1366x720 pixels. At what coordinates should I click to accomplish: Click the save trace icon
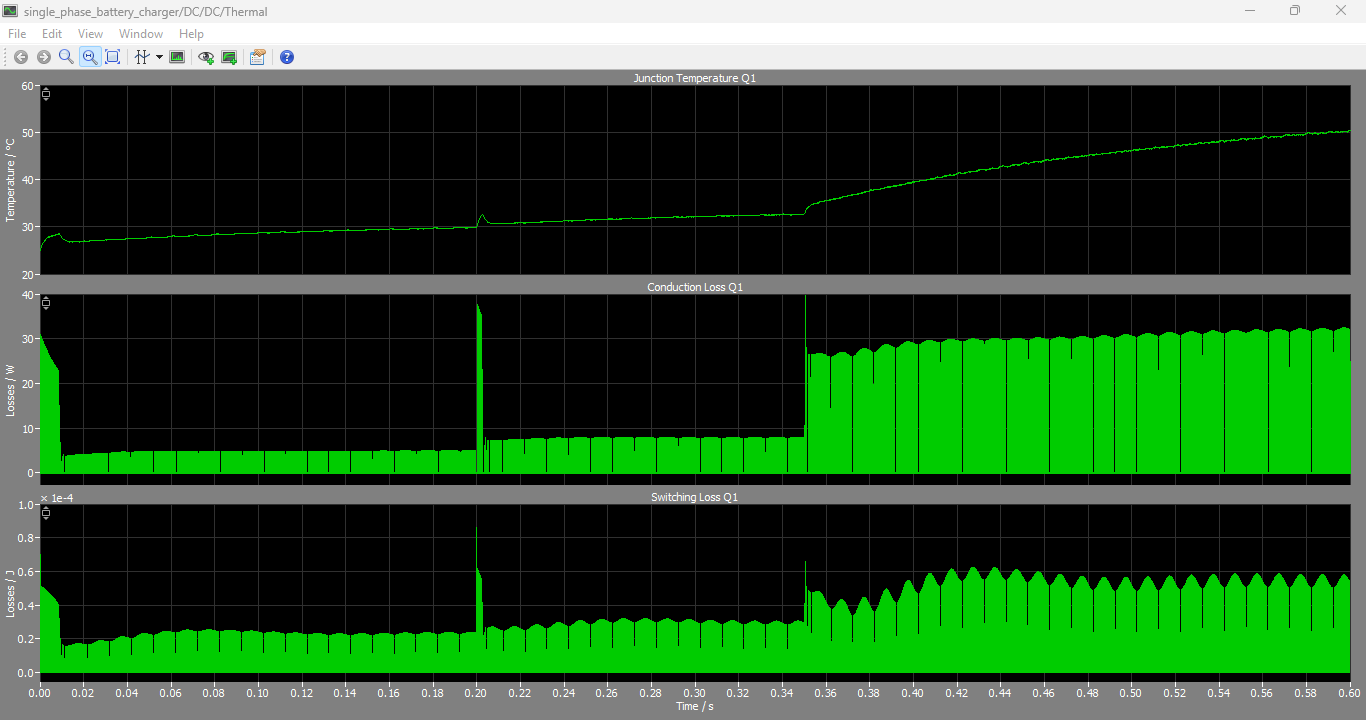tap(229, 57)
